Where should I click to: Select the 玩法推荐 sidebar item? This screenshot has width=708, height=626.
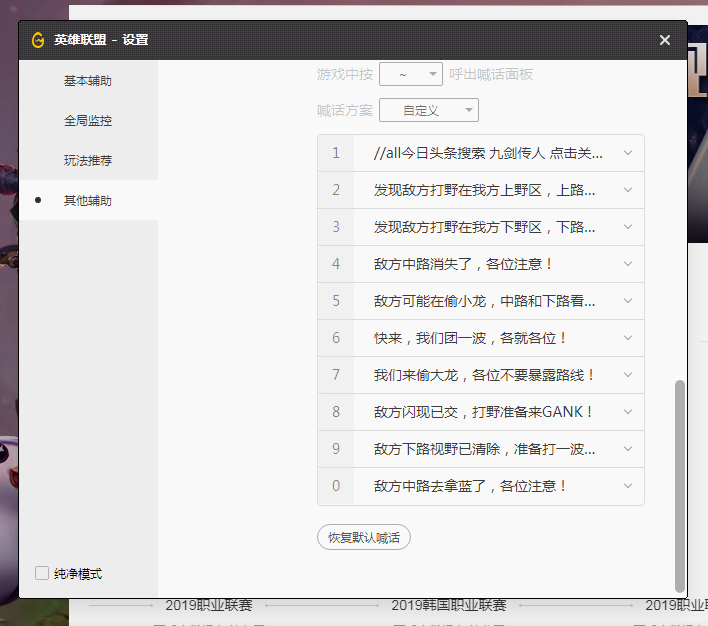tap(88, 160)
